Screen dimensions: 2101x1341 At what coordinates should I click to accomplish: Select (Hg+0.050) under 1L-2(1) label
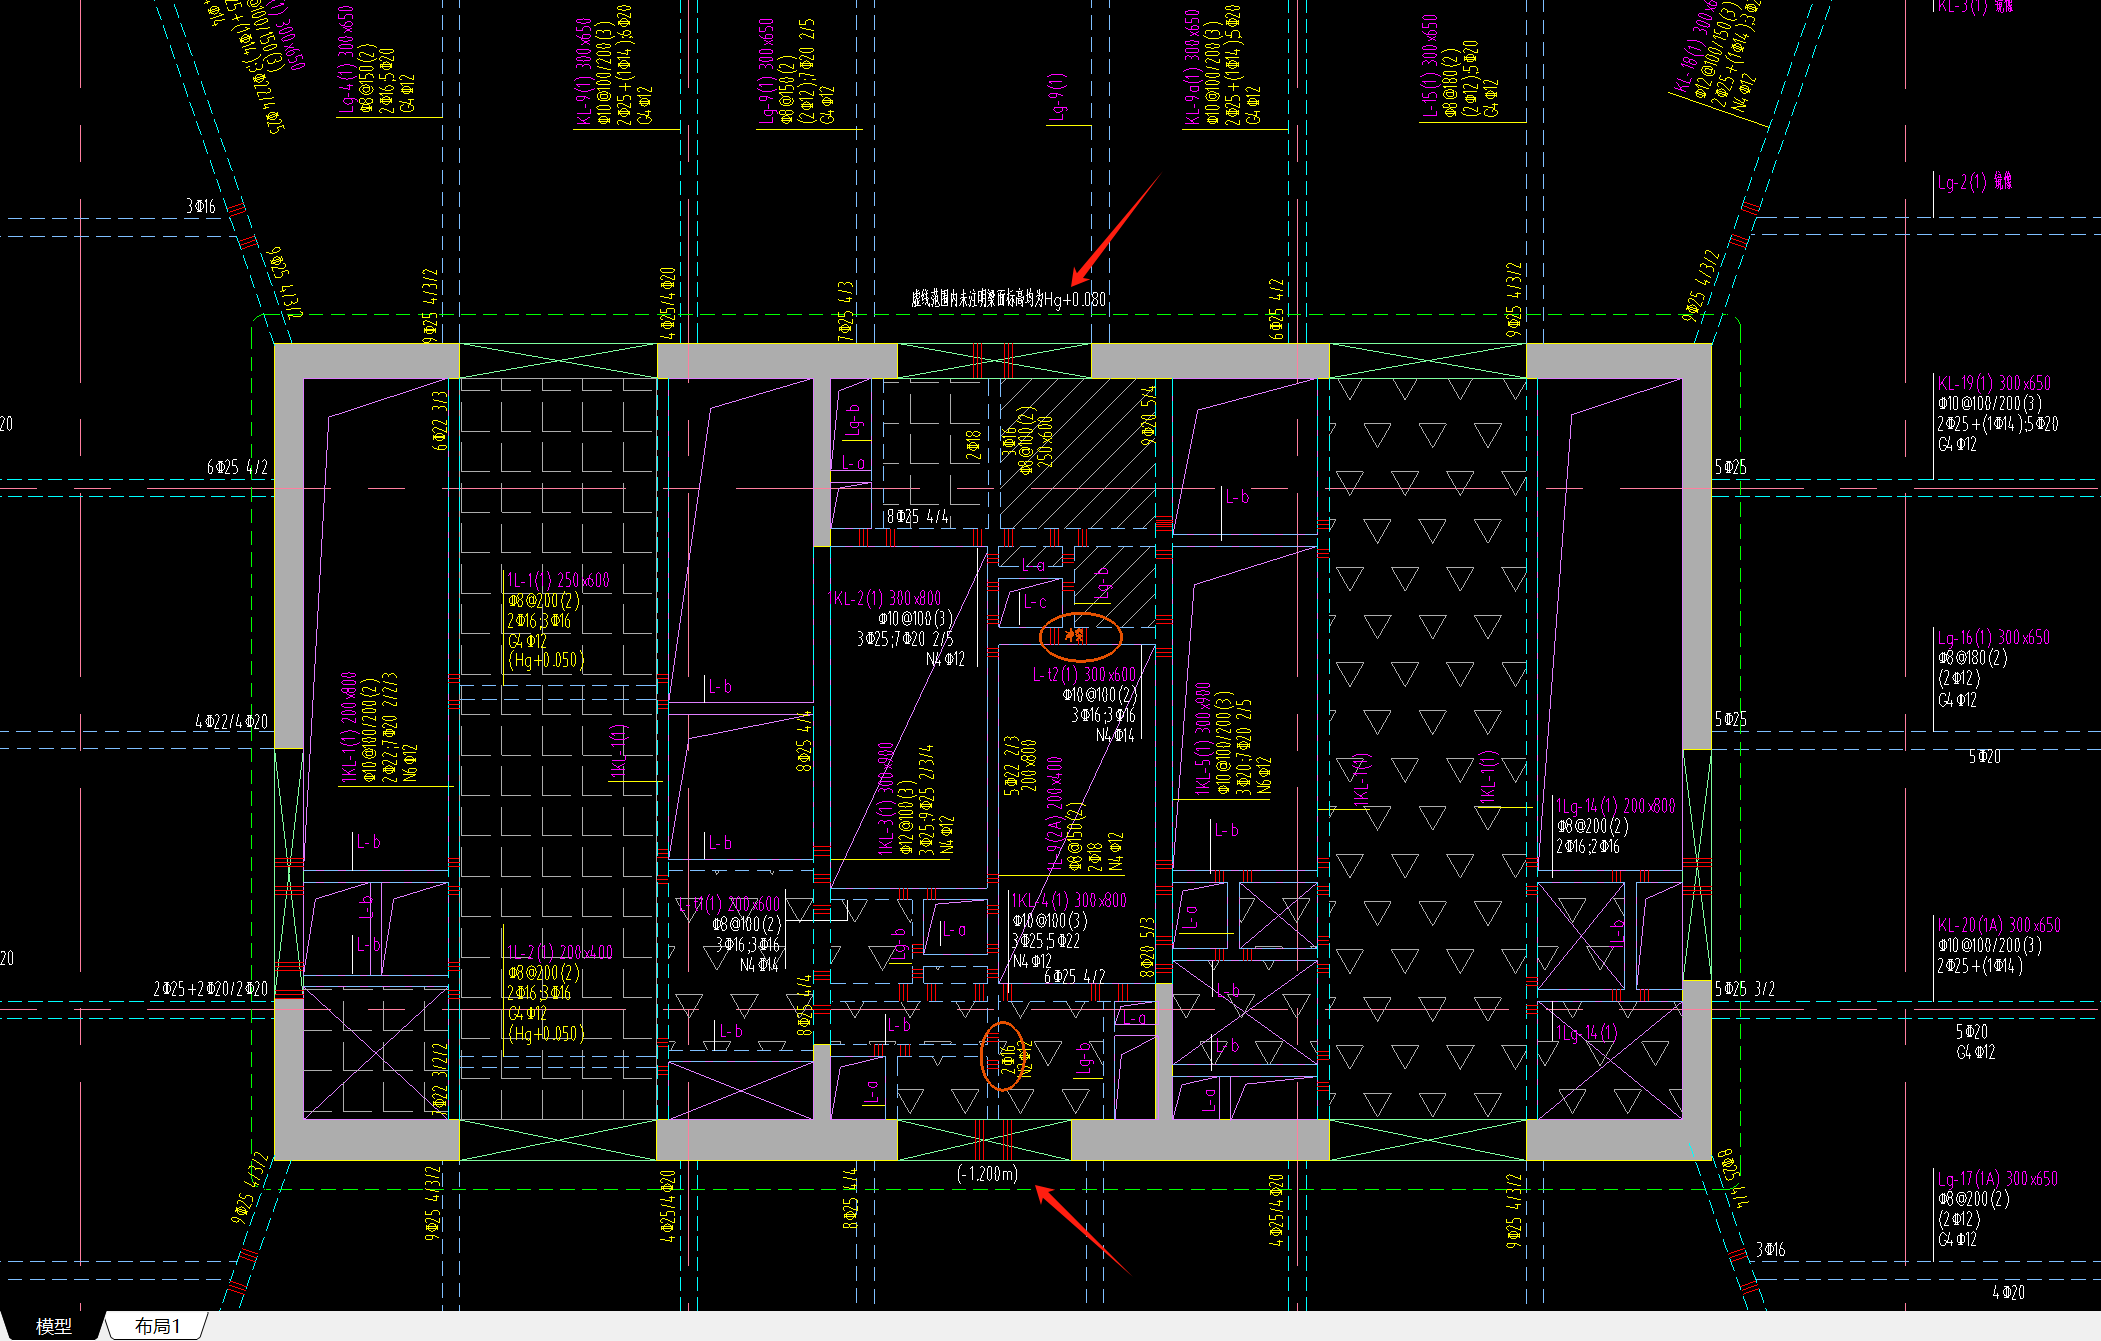(546, 1033)
